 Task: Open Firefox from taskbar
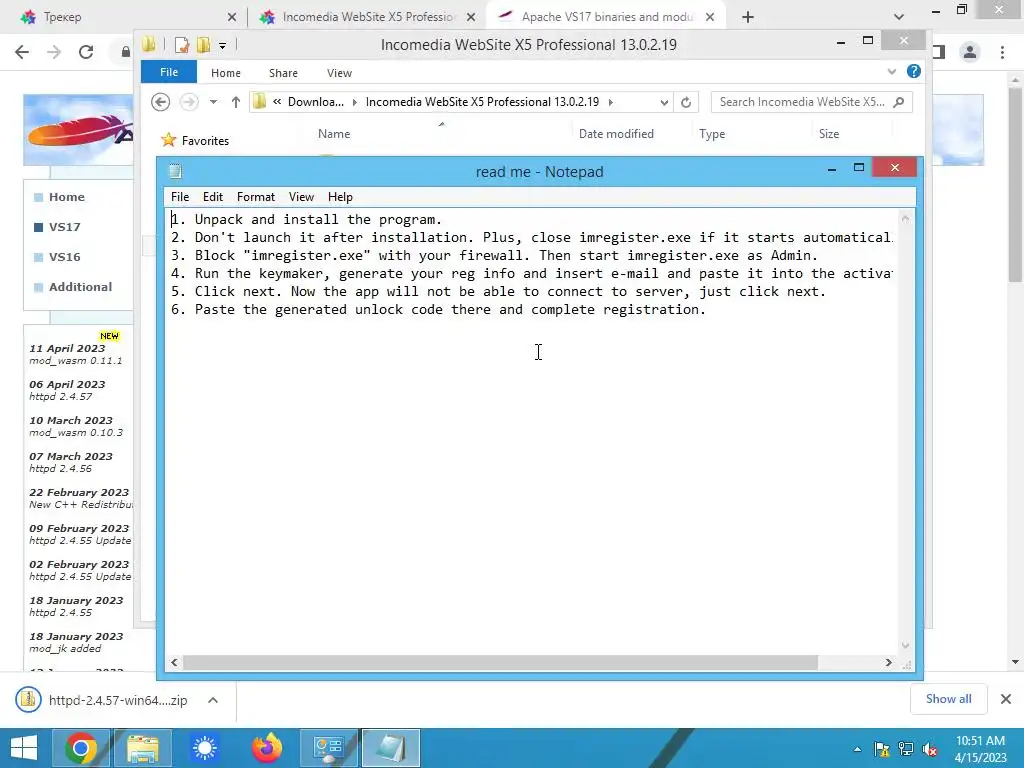coord(267,748)
